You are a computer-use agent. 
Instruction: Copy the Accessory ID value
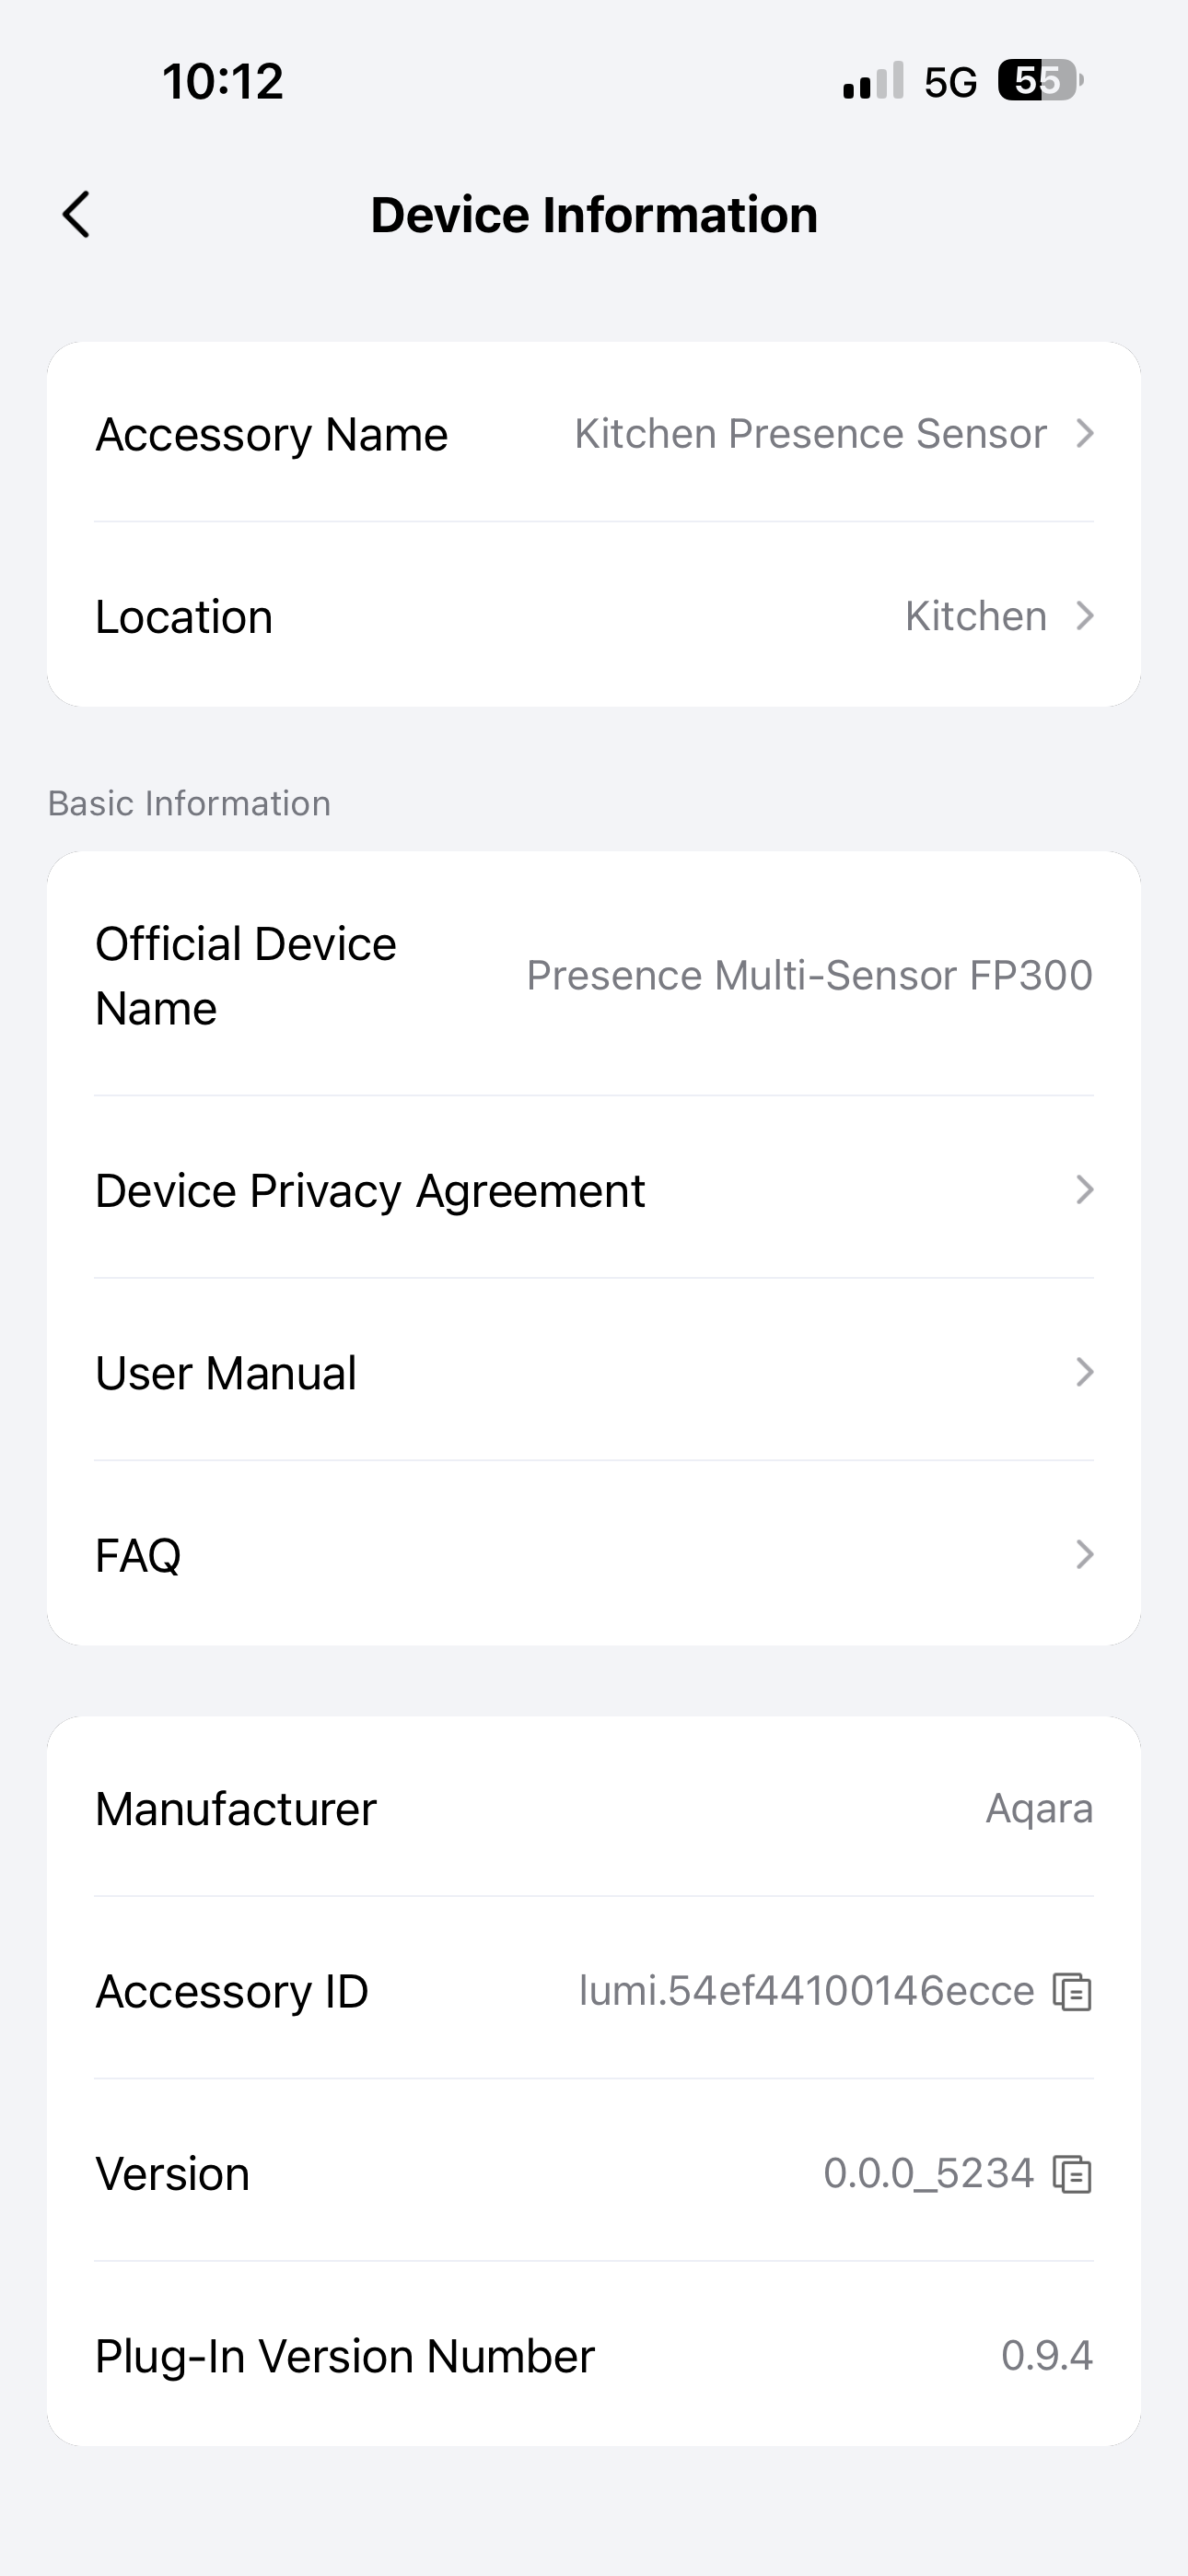click(x=1072, y=1991)
